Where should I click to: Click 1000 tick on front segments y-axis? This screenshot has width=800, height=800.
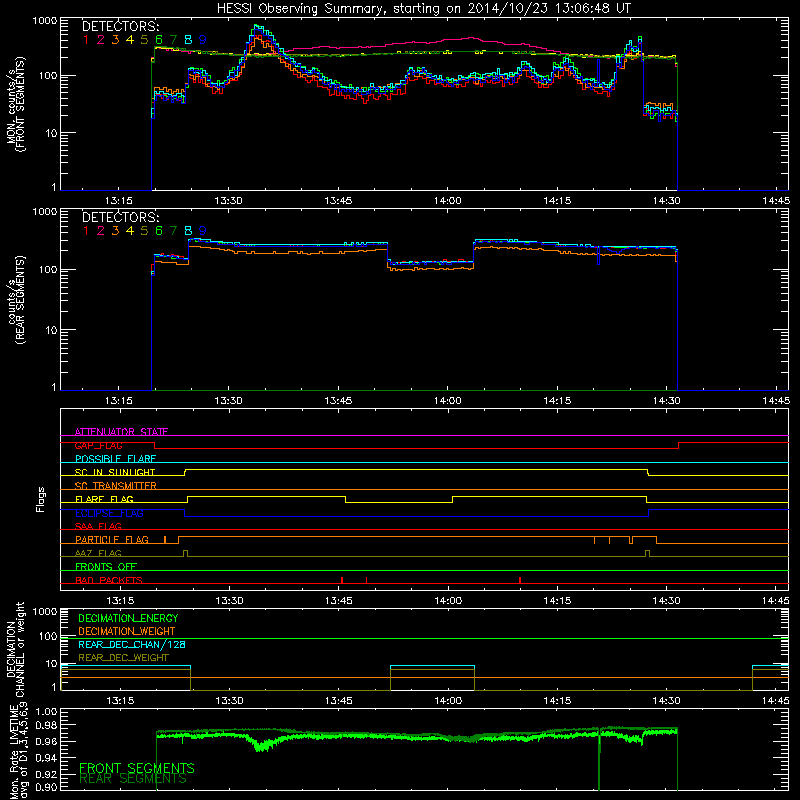pos(45,21)
